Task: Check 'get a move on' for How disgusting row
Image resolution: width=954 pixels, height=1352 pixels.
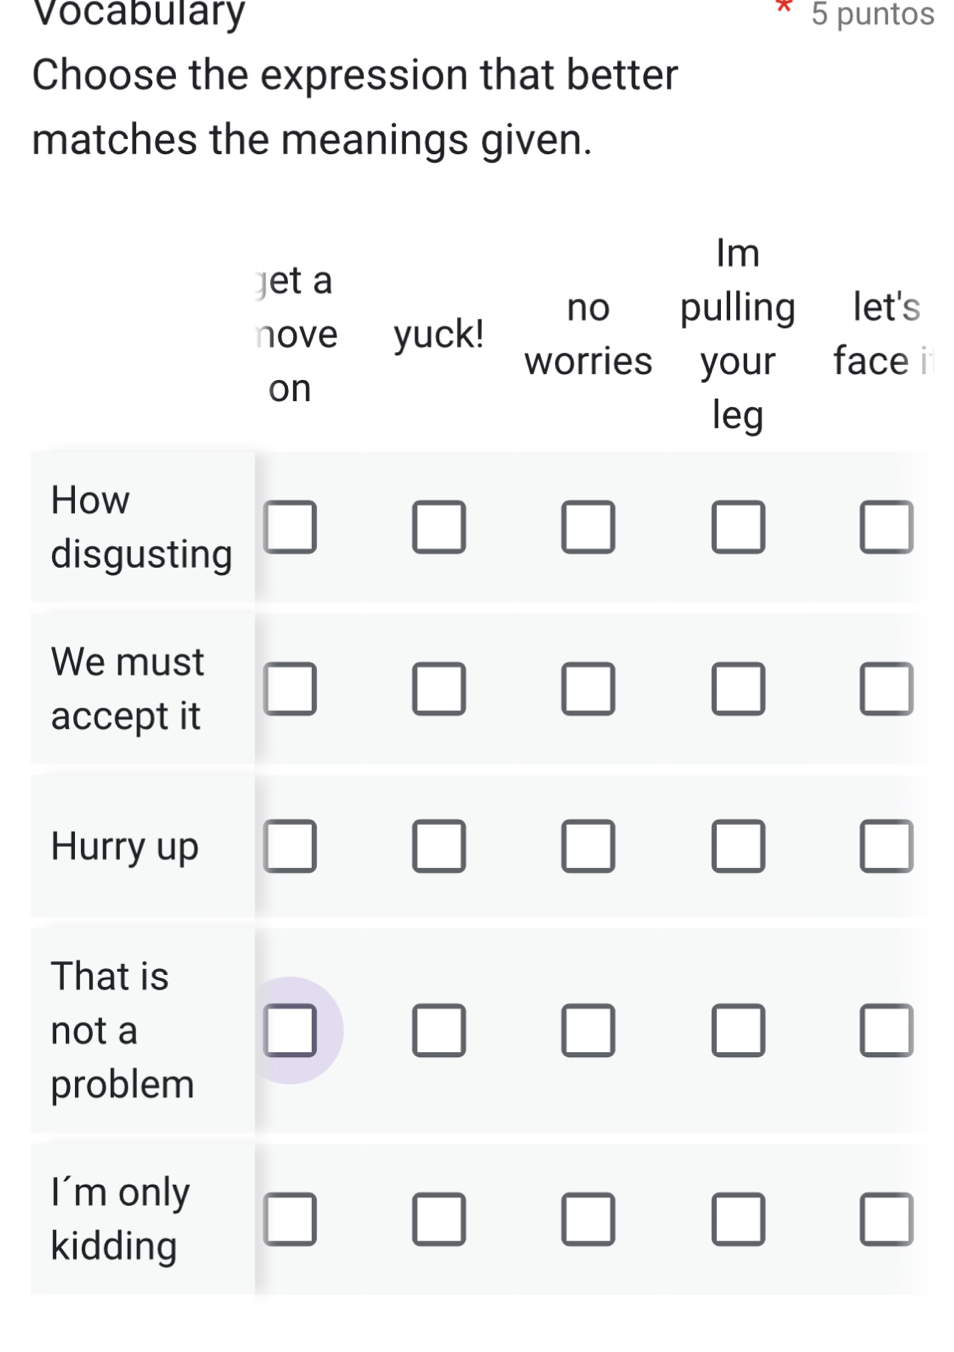Action: coord(290,527)
